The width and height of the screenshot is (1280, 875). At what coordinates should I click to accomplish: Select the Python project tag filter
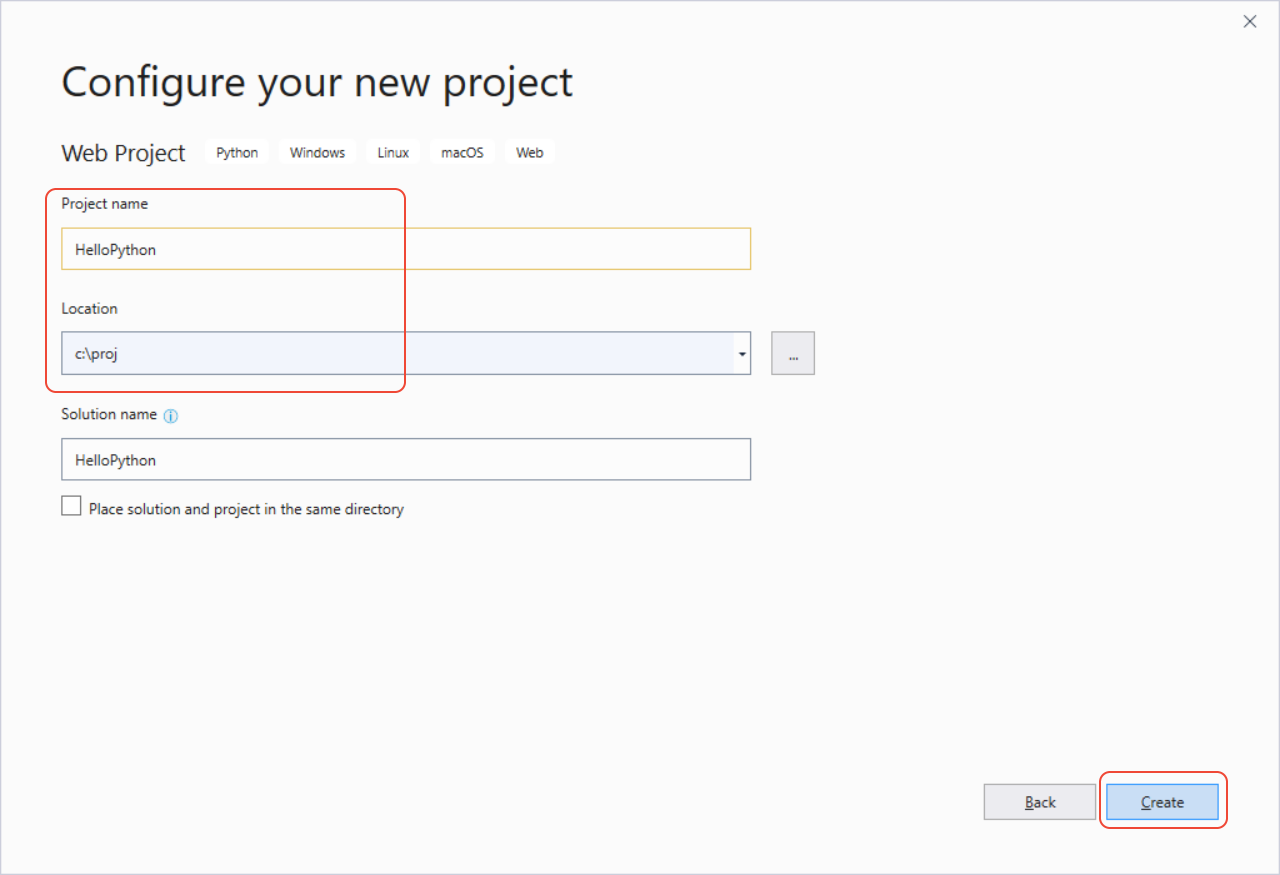(x=236, y=152)
